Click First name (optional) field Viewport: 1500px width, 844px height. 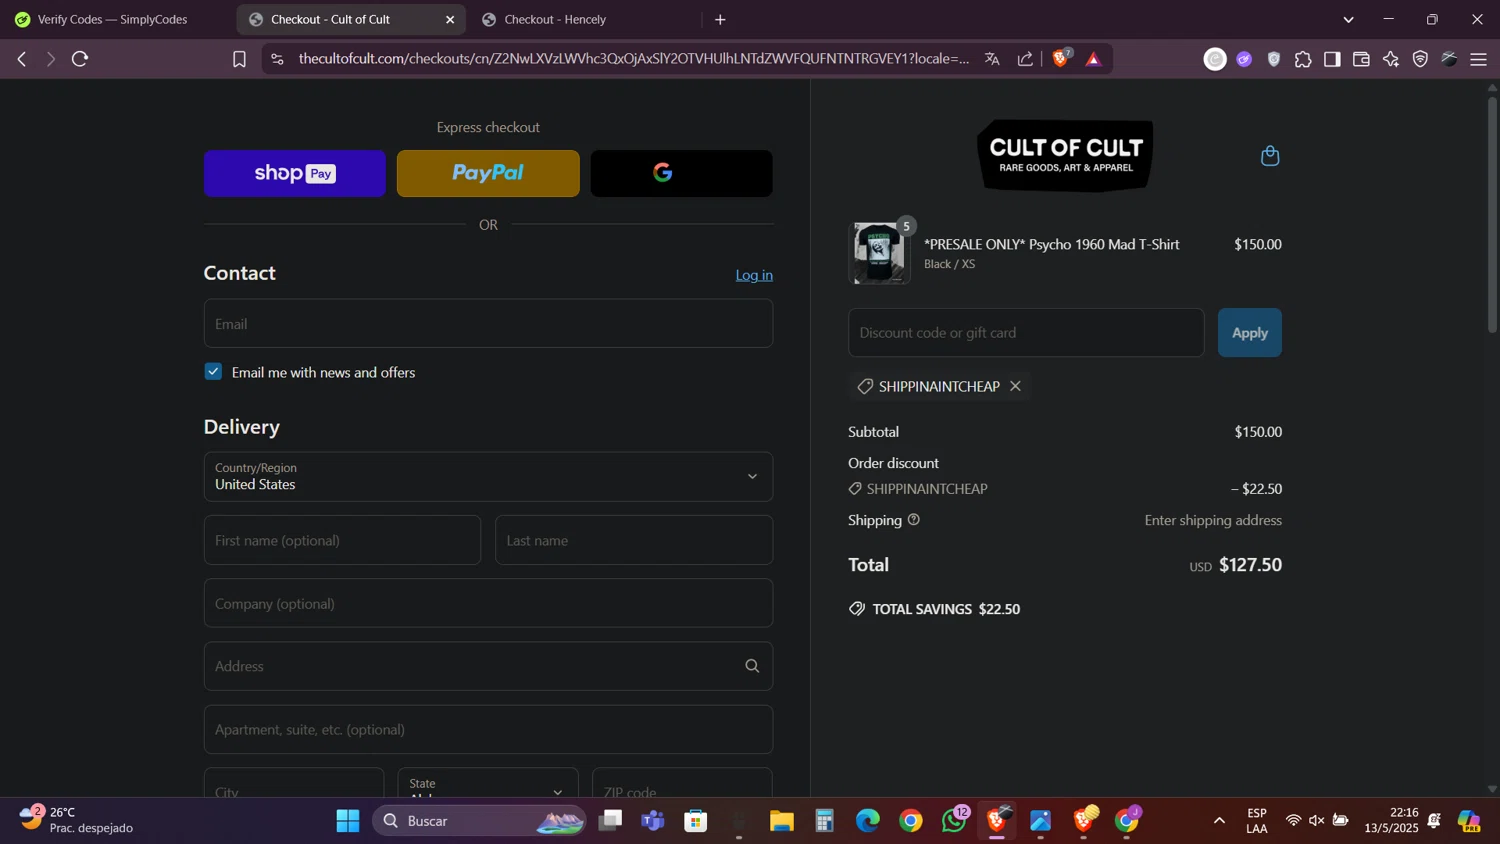coord(342,540)
